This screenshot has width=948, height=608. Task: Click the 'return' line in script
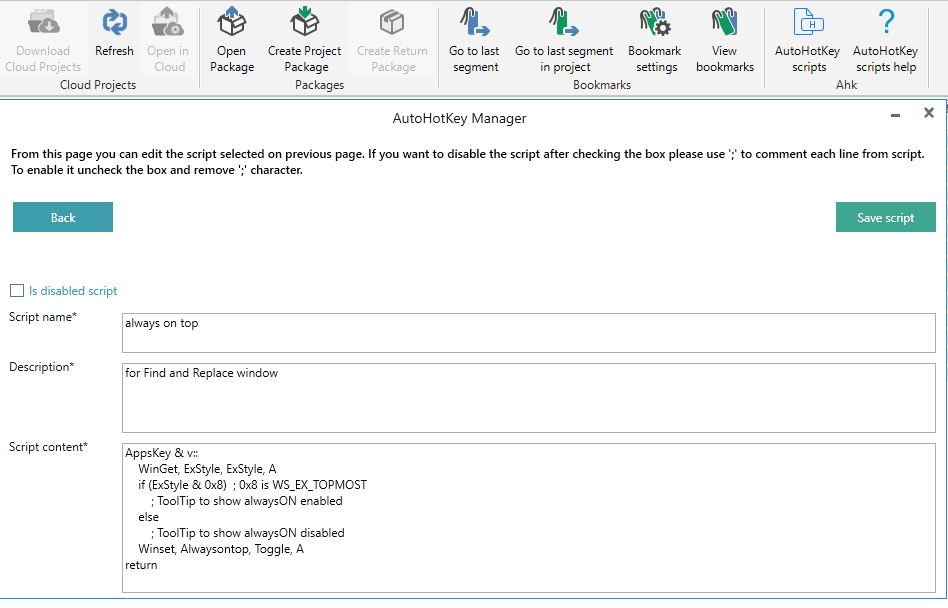(x=141, y=565)
